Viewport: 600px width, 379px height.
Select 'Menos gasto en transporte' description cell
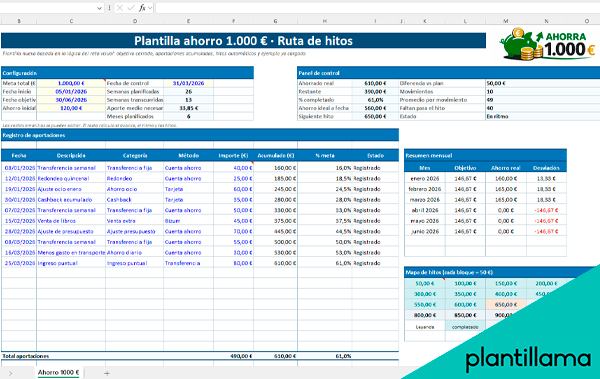pyautogui.click(x=71, y=253)
